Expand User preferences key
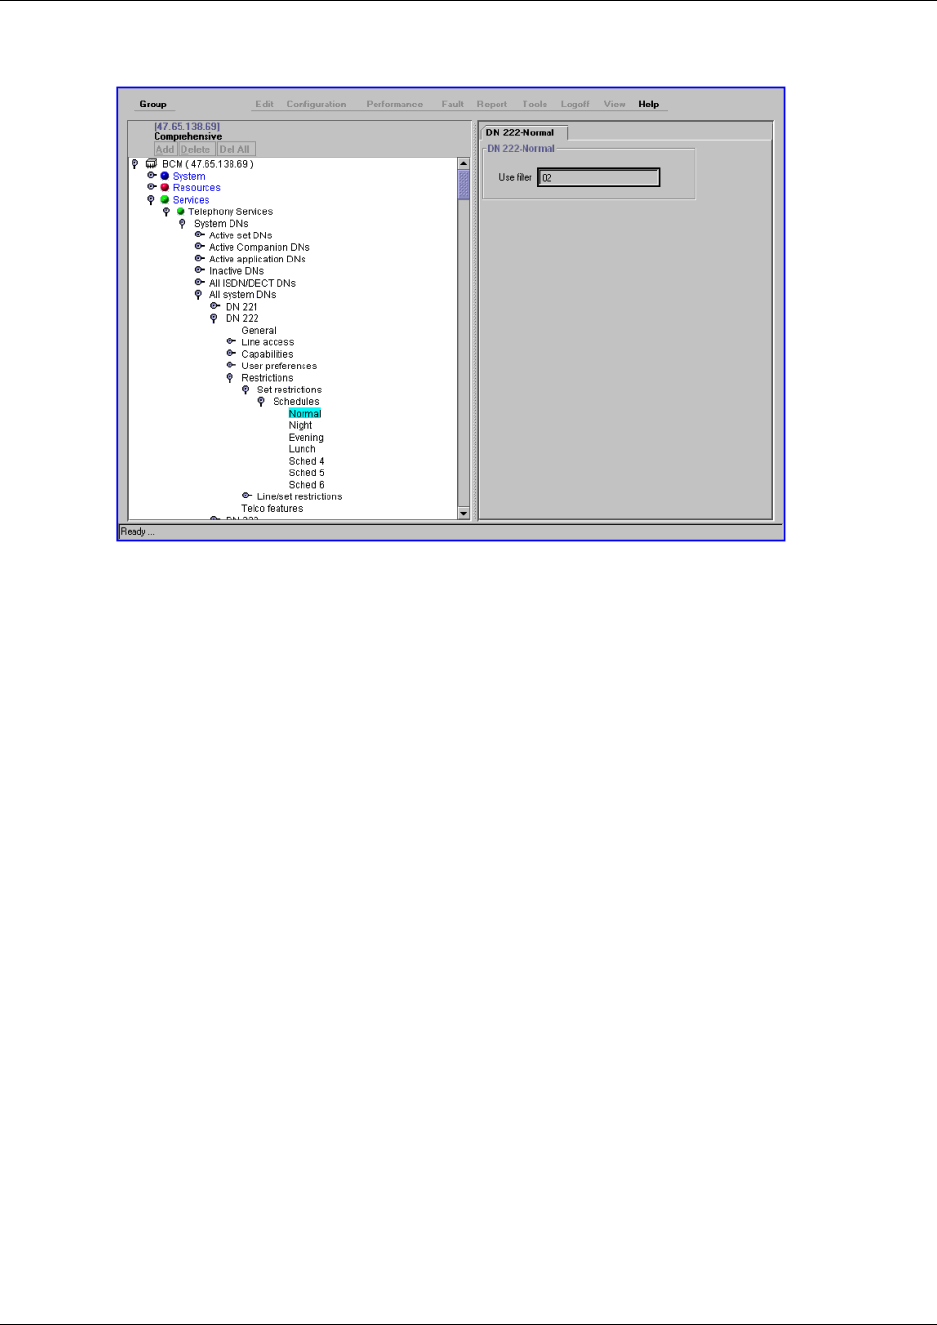The height and width of the screenshot is (1325, 937). pos(231,366)
